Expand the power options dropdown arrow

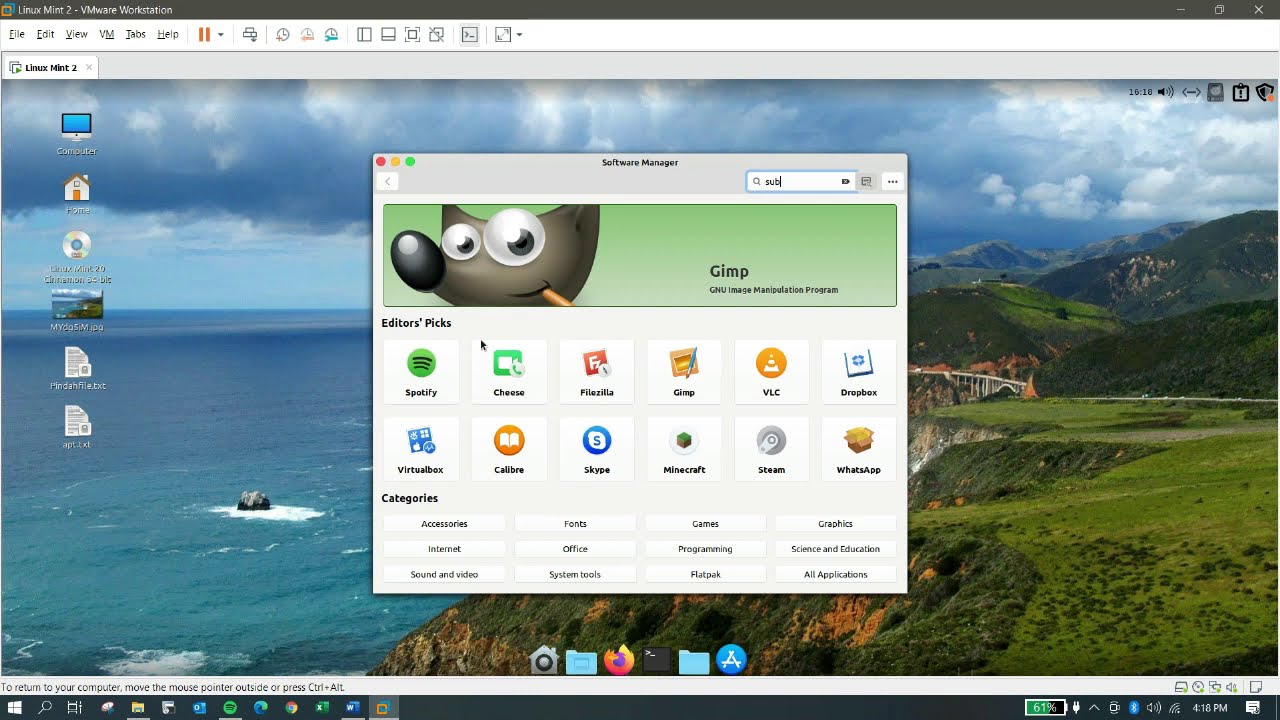click(221, 34)
